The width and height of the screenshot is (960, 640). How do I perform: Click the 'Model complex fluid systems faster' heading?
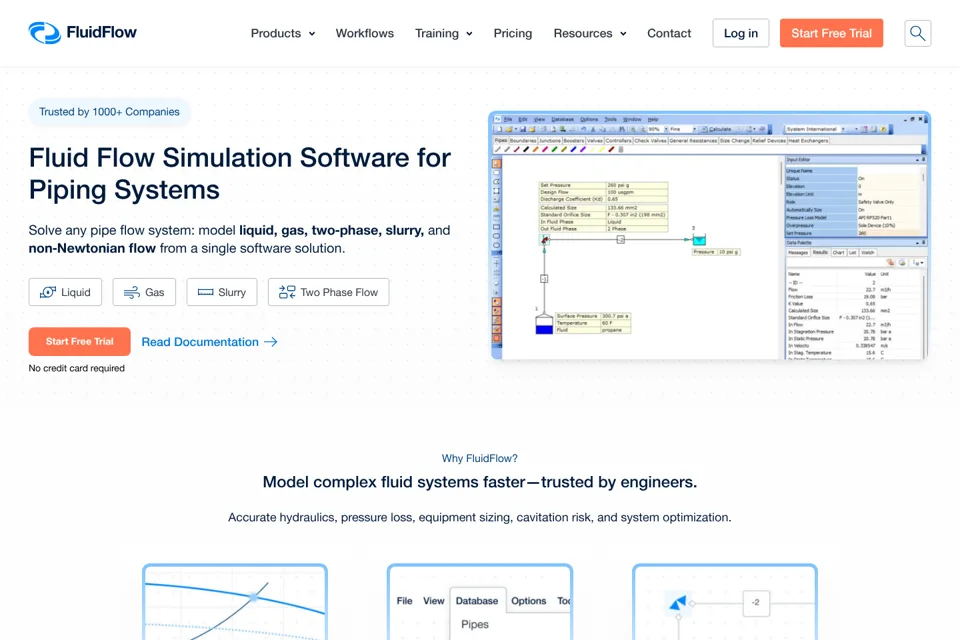click(479, 482)
